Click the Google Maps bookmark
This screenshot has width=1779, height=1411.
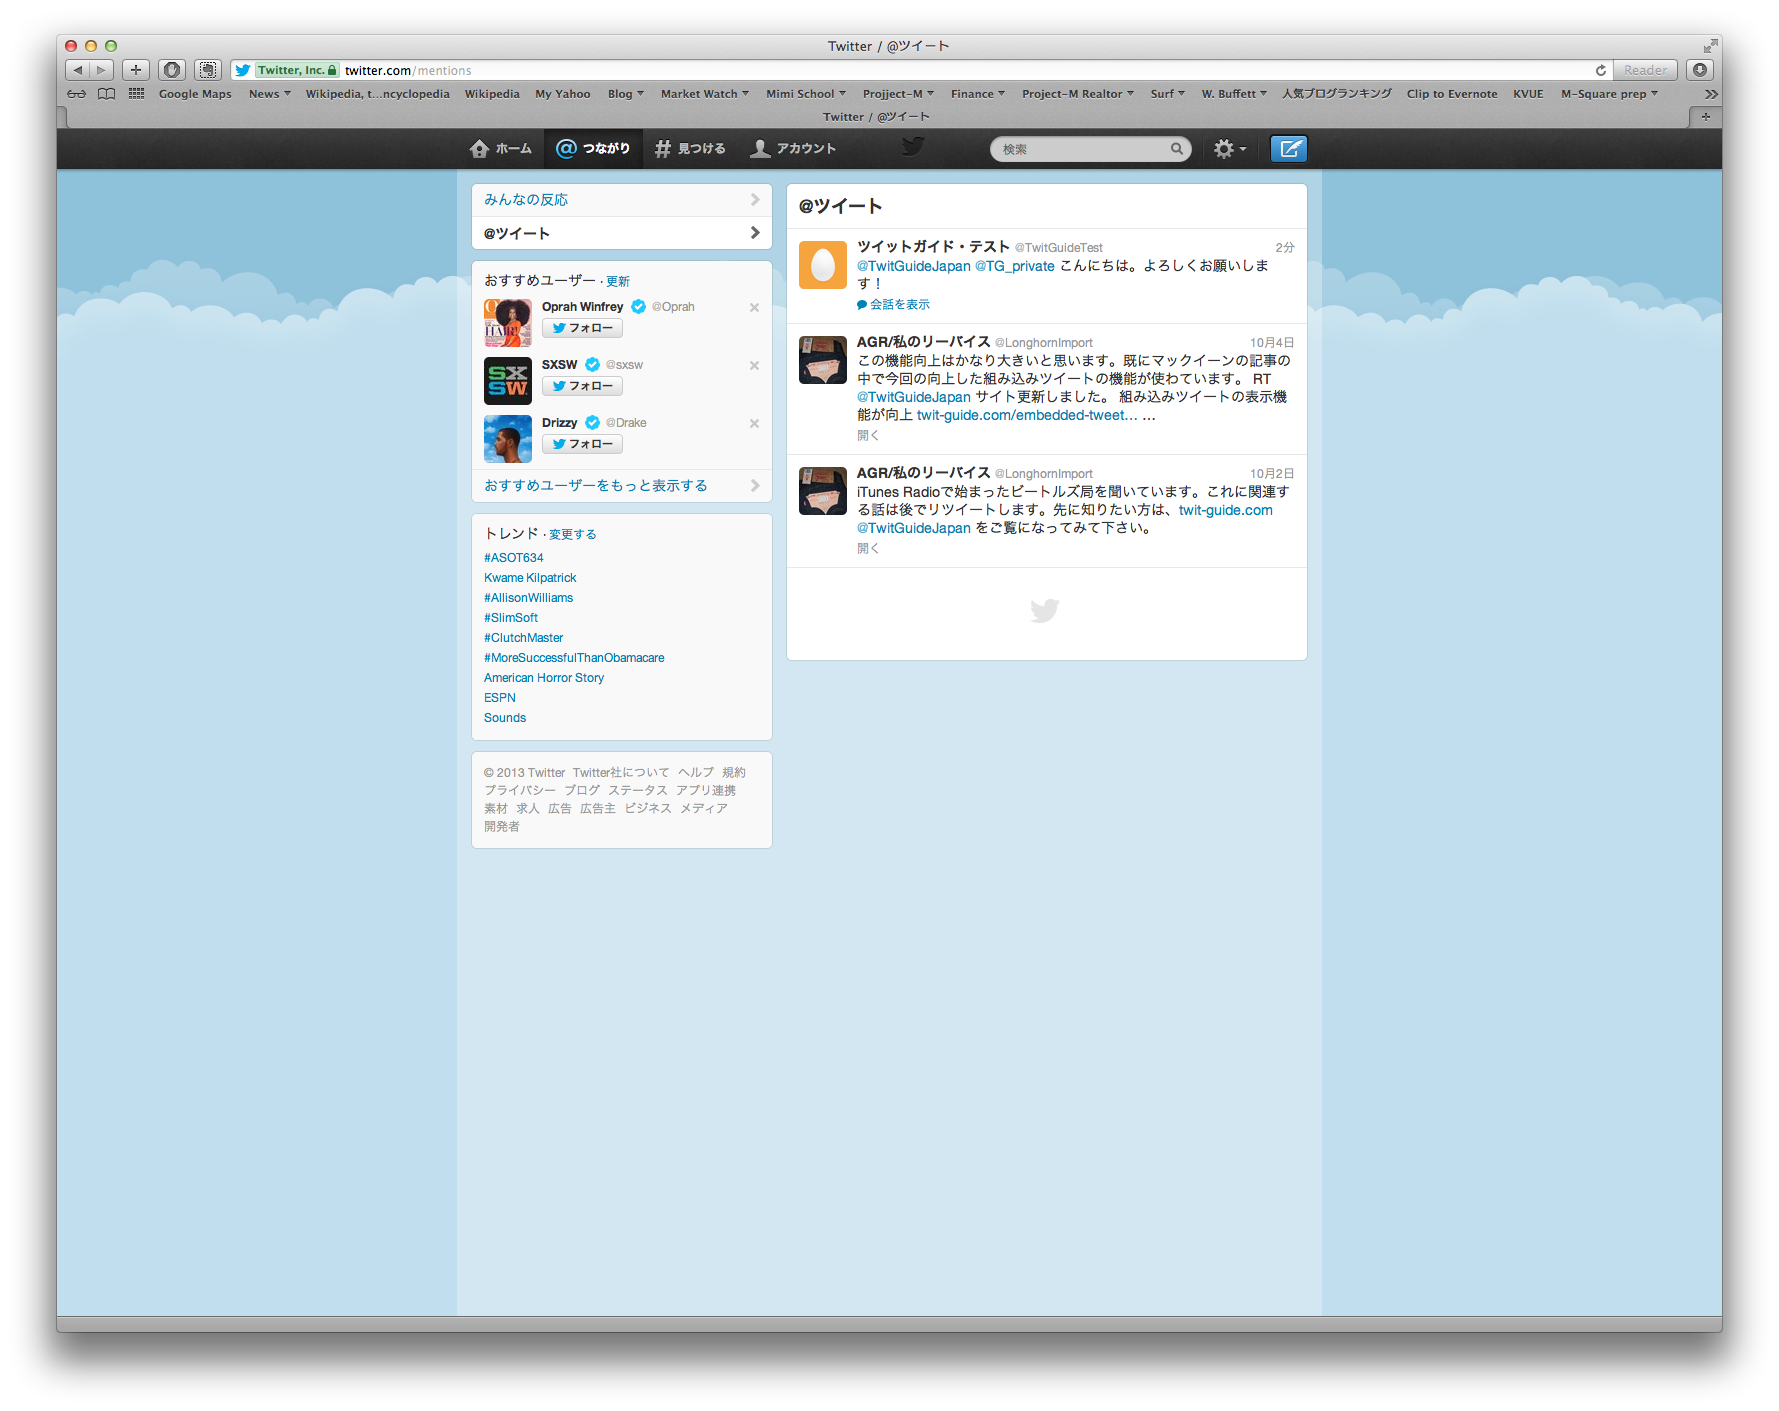(195, 94)
